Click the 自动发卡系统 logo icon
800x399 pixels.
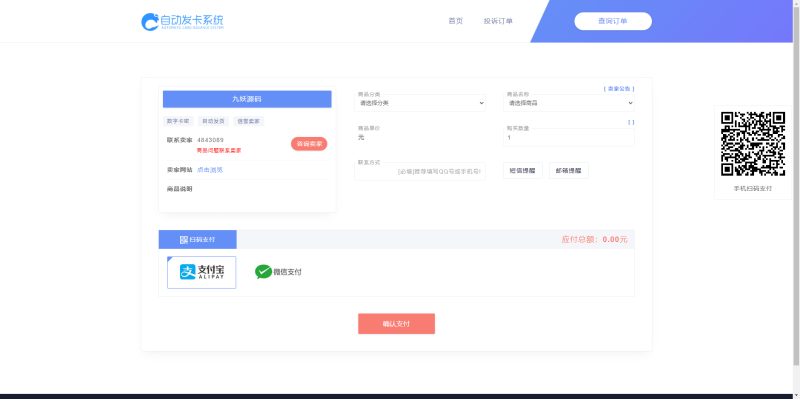pyautogui.click(x=149, y=21)
